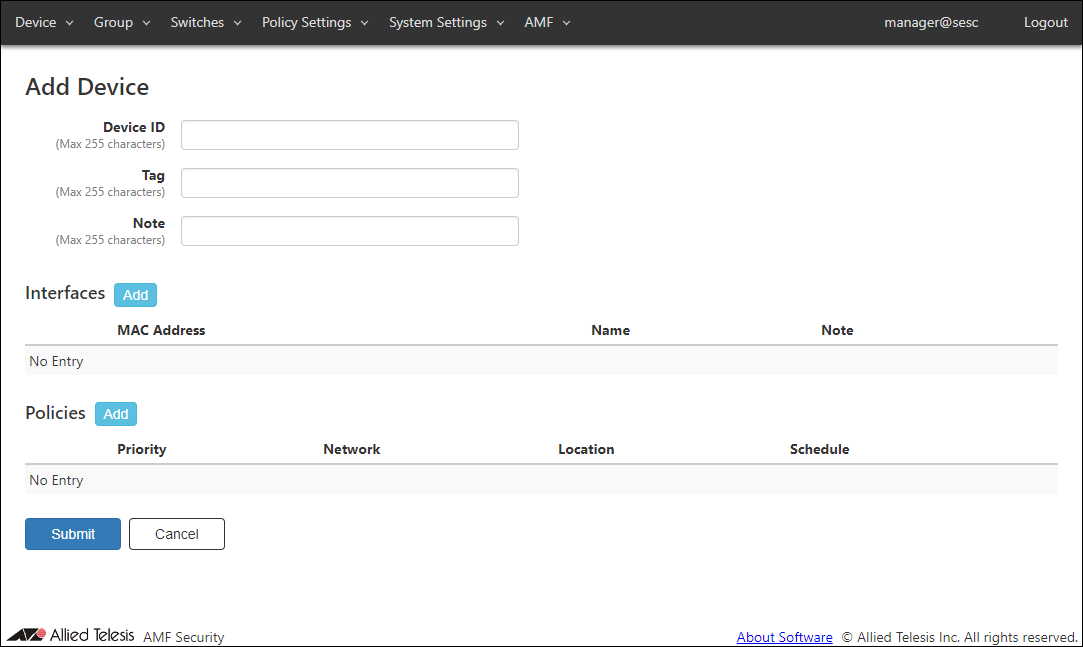Expand the Group menu
The width and height of the screenshot is (1083, 647).
[122, 22]
